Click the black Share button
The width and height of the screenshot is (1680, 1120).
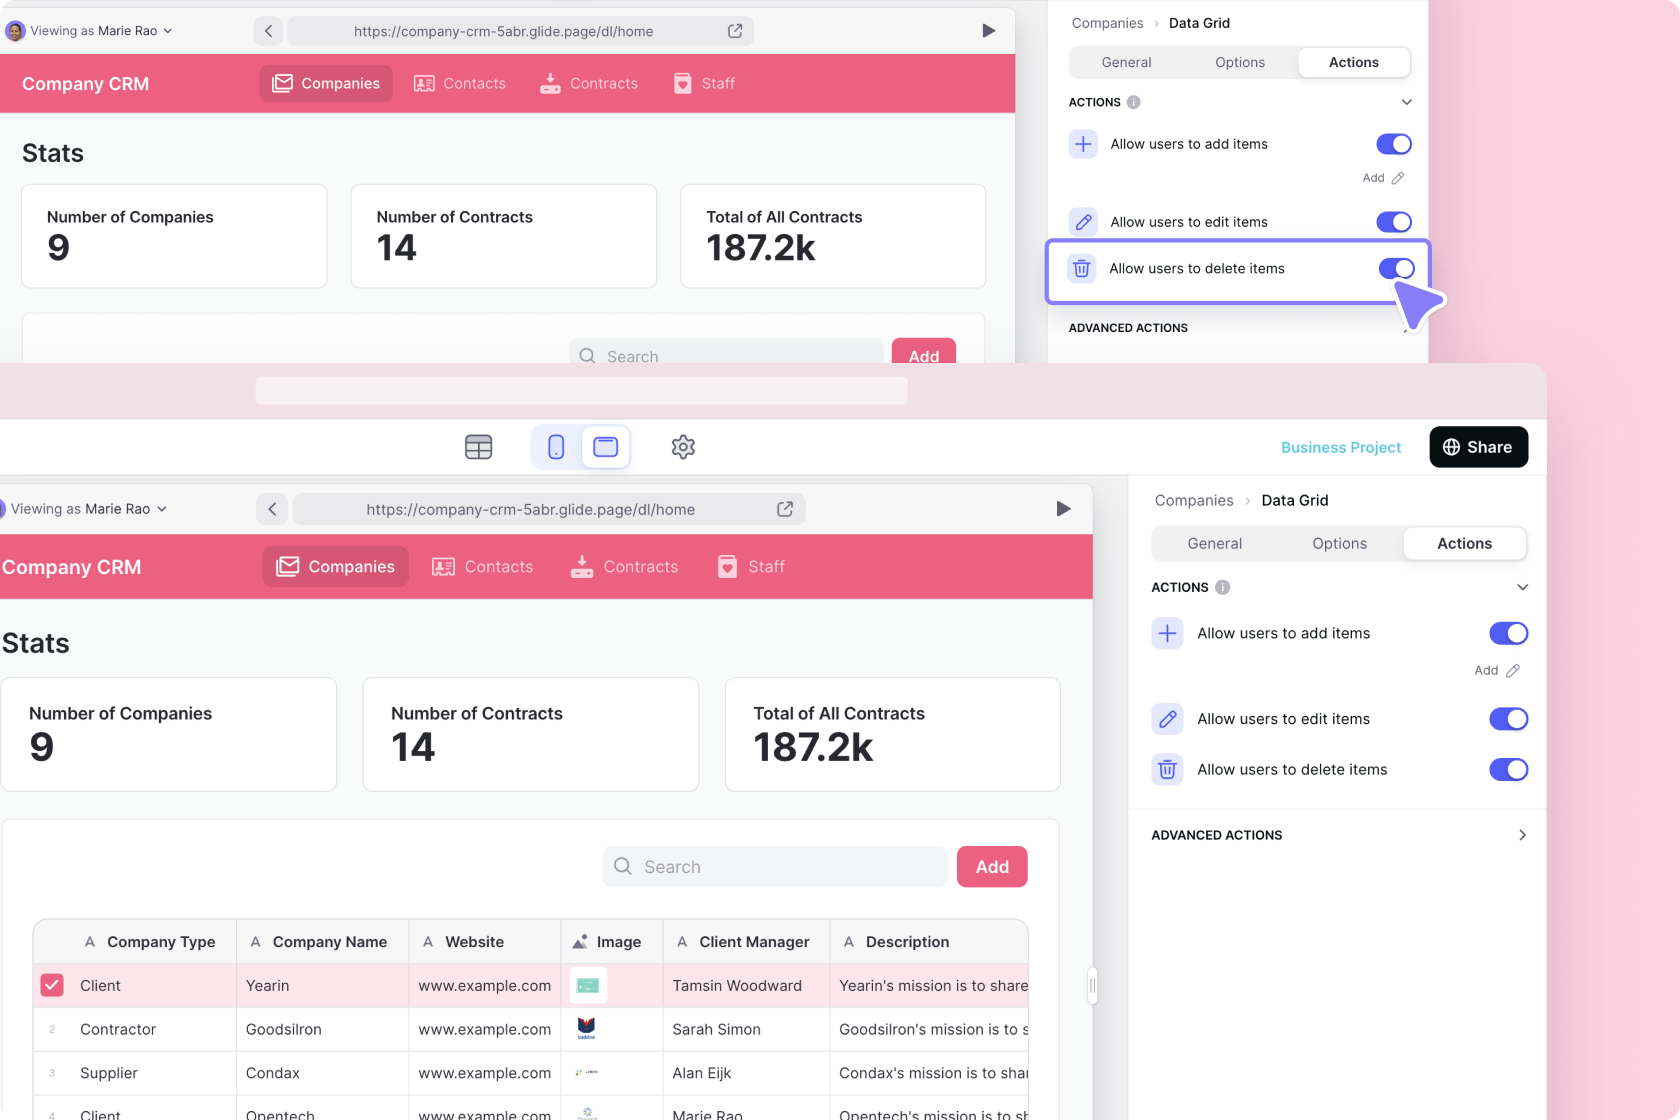tap(1478, 447)
